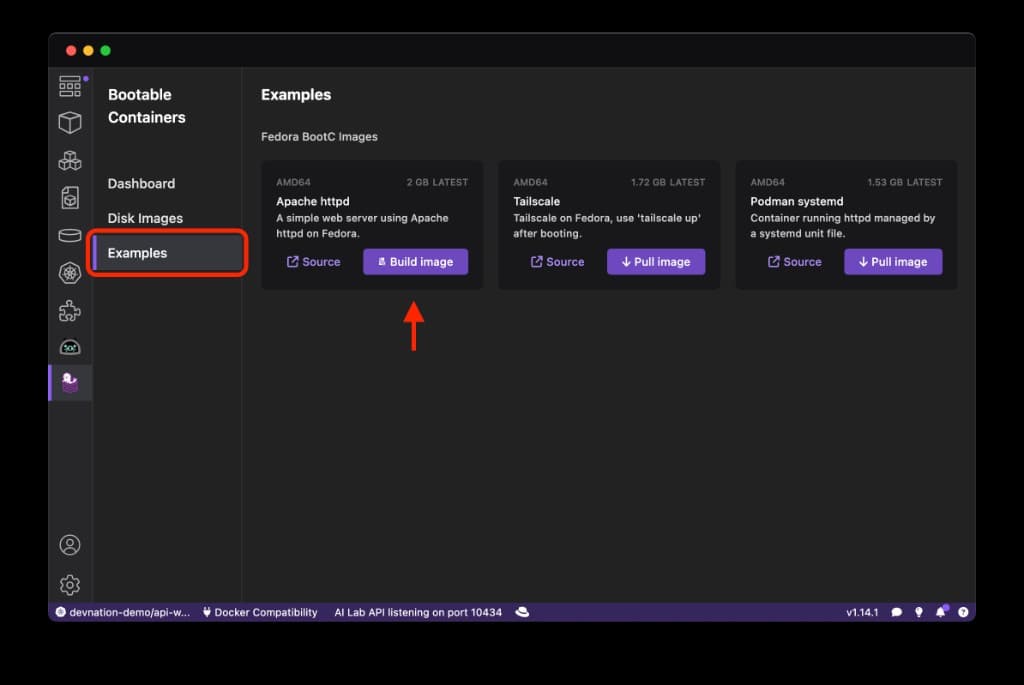The image size is (1024, 685).
Task: Select the Pods icon in sidebar
Action: (x=70, y=159)
